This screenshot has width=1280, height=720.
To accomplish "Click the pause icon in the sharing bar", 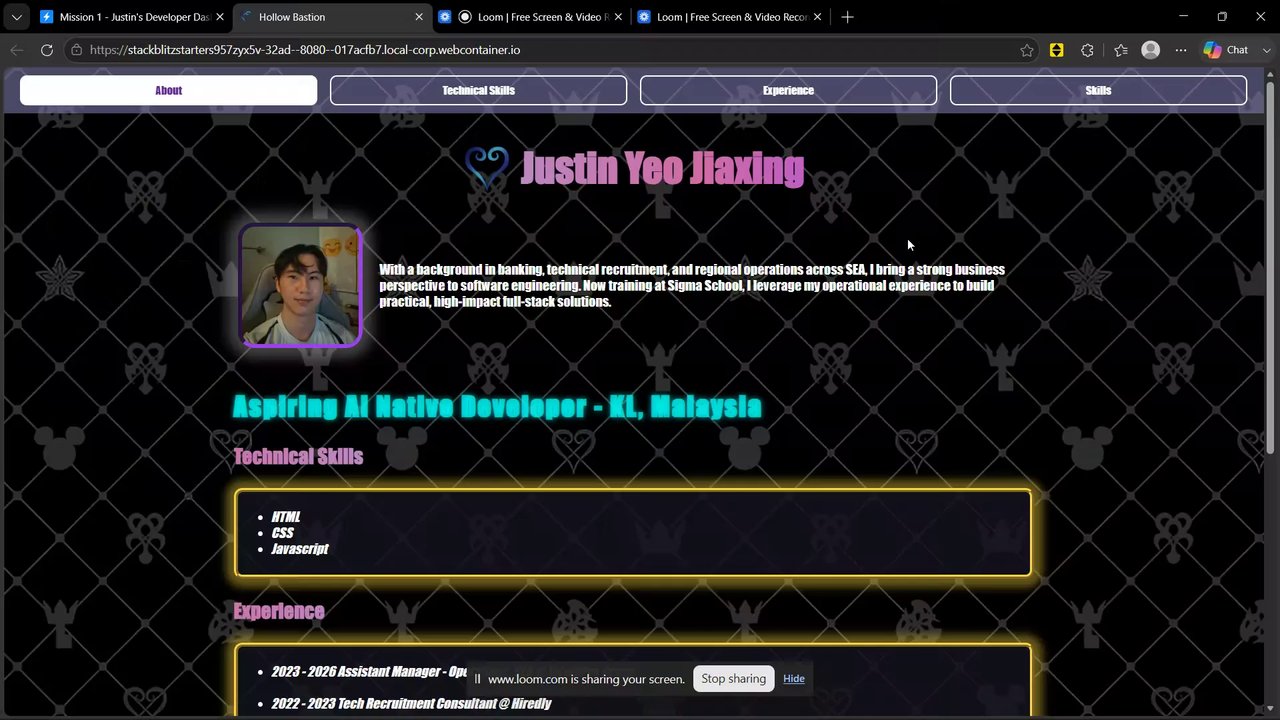I will click(x=477, y=679).
